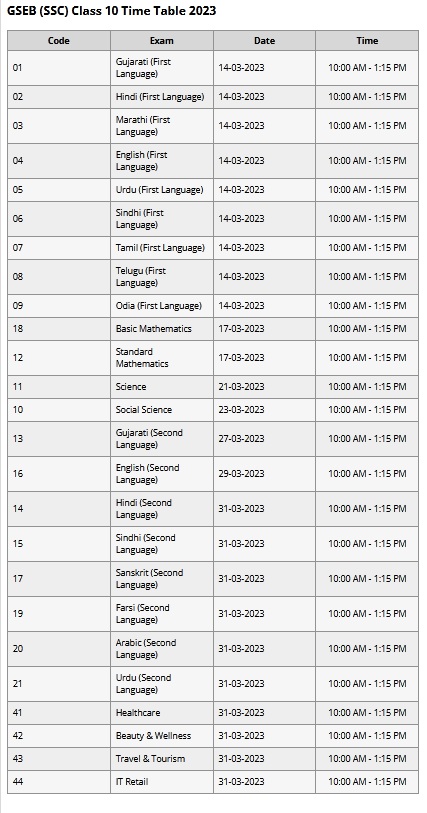427x813 pixels.
Task: Click the IT Retail exam cell
Action: [x=162, y=781]
